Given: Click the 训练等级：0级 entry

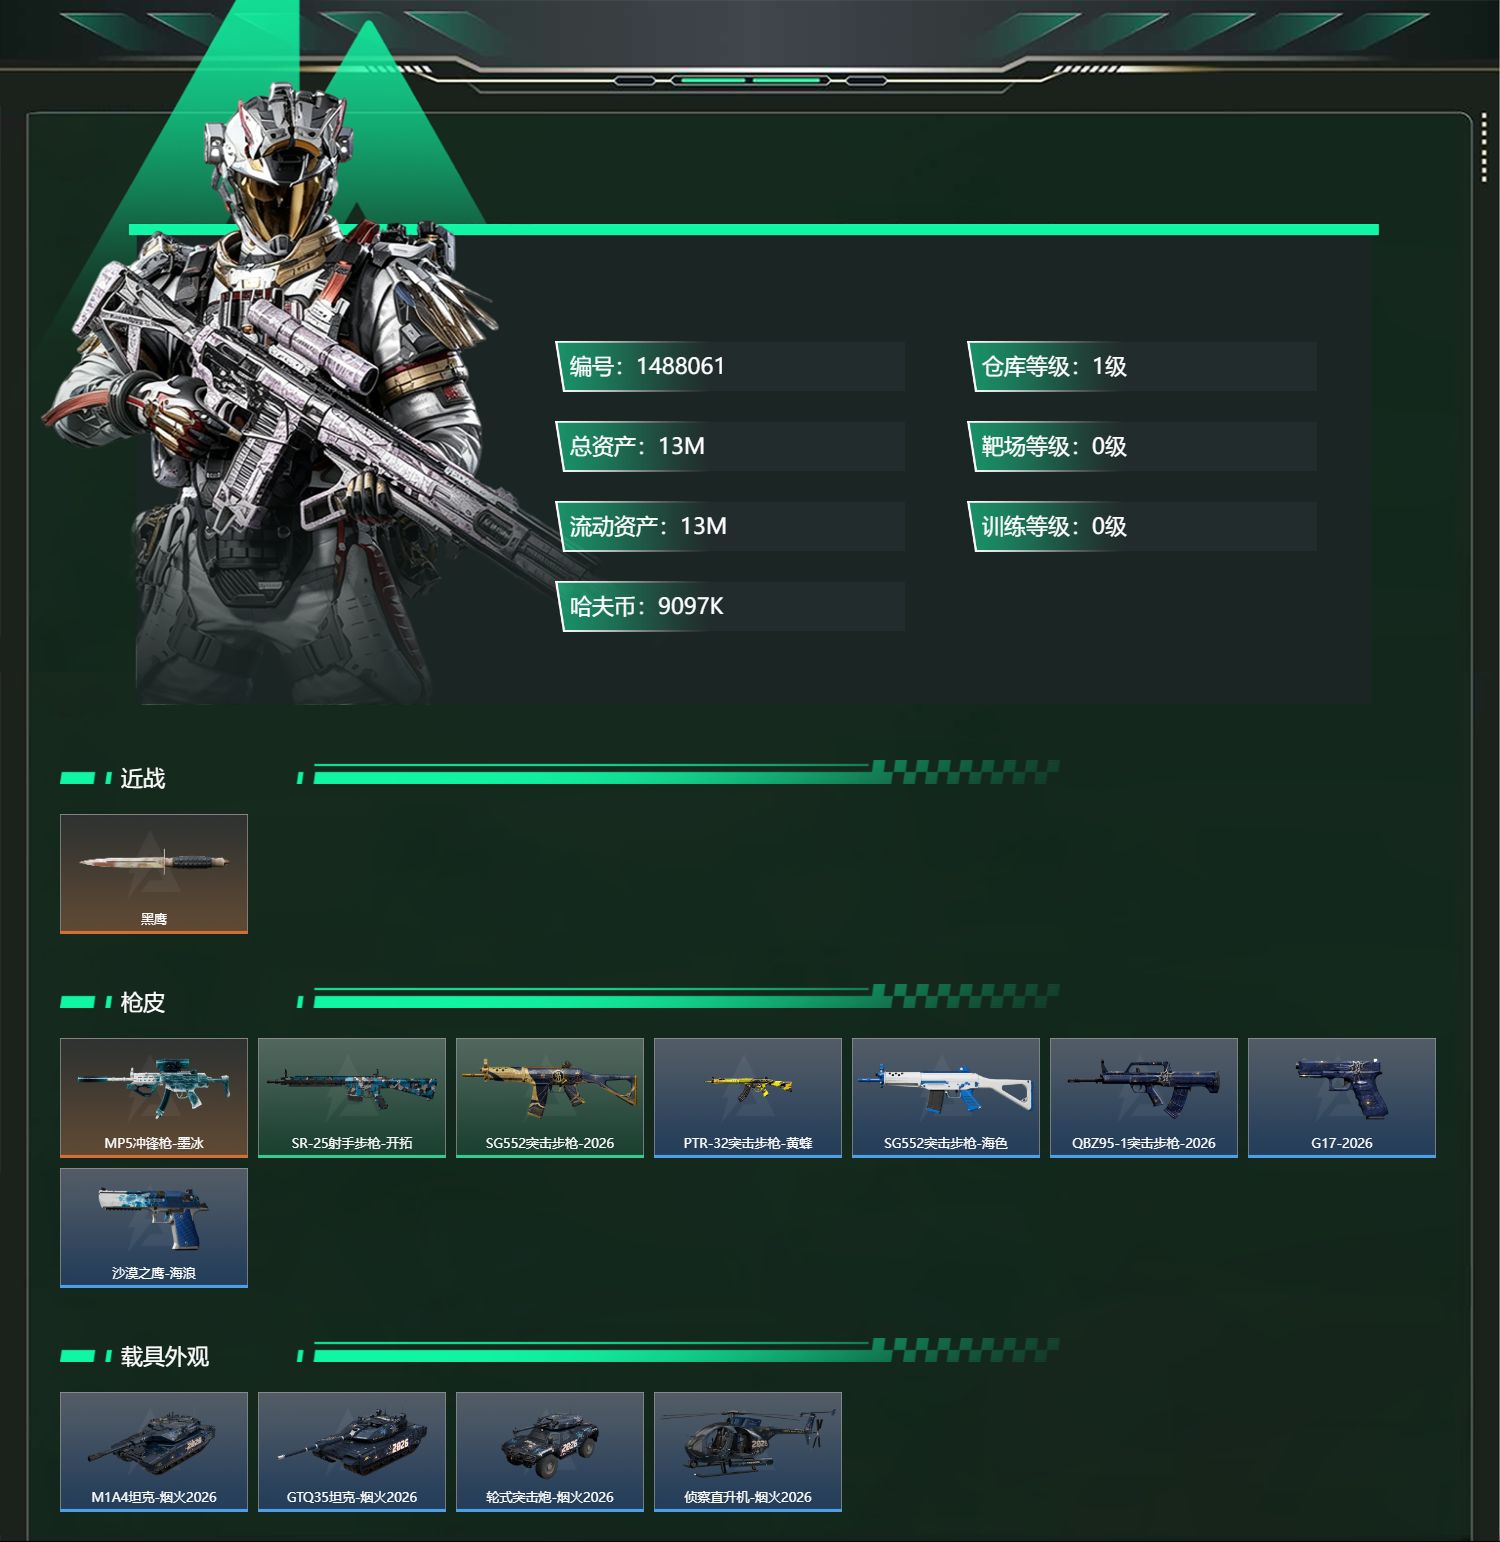Looking at the screenshot, I should (1142, 526).
